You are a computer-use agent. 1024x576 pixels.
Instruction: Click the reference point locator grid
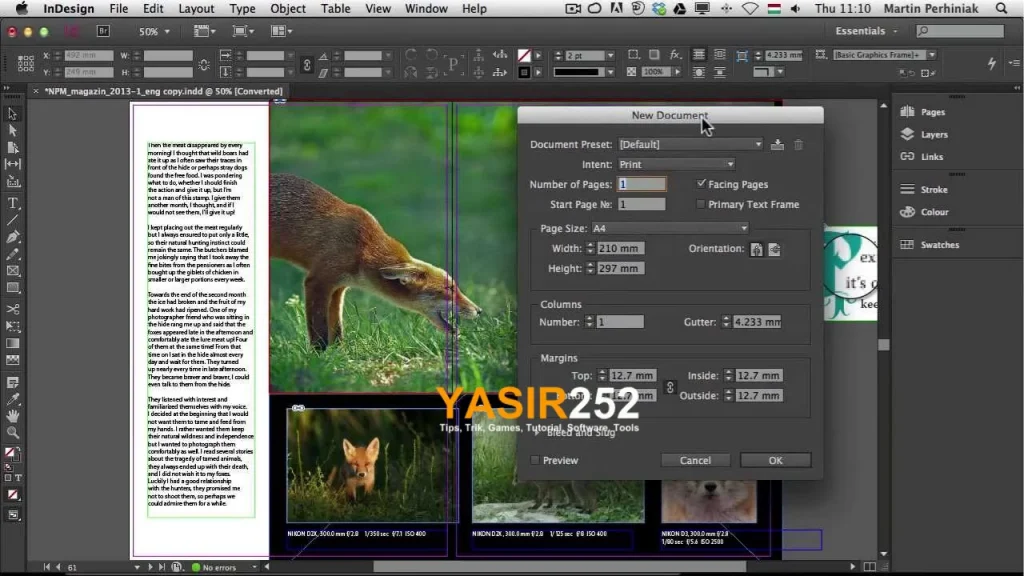pyautogui.click(x=25, y=63)
